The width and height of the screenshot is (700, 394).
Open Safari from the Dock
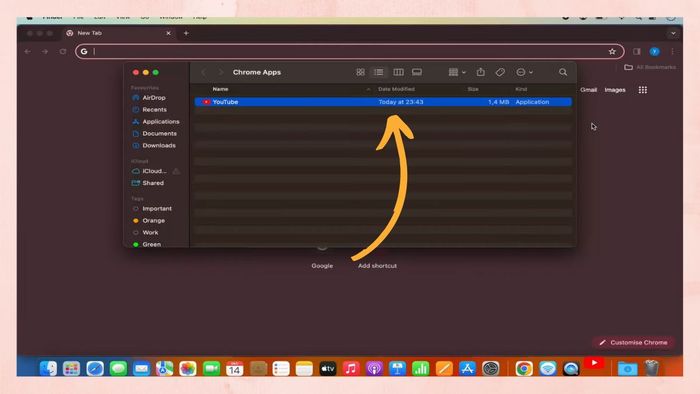coord(95,369)
